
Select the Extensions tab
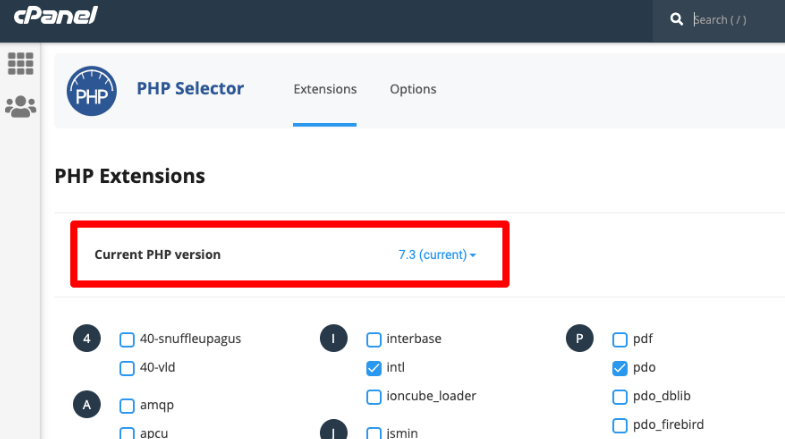[x=325, y=89]
